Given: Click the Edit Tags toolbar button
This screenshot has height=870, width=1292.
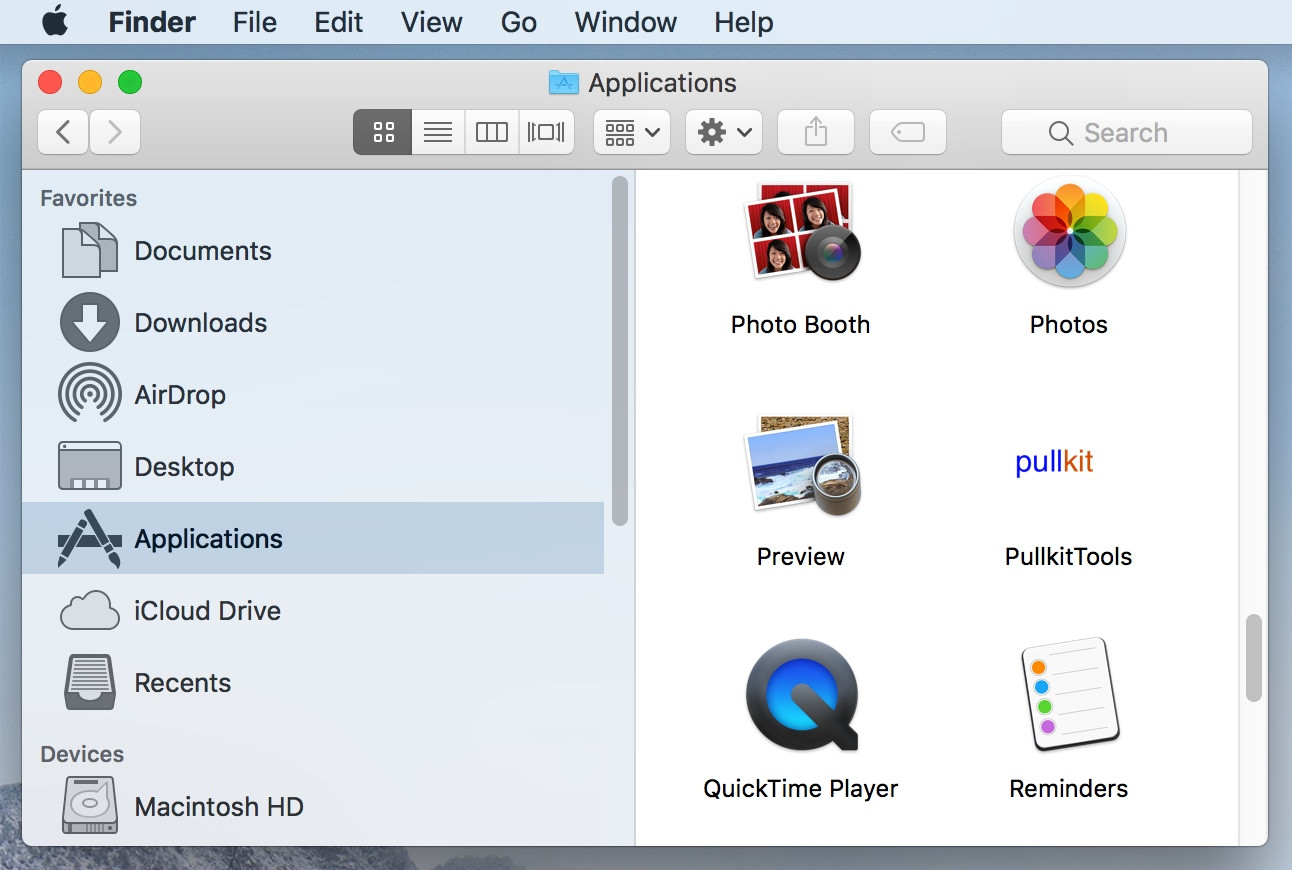Looking at the screenshot, I should click(908, 132).
